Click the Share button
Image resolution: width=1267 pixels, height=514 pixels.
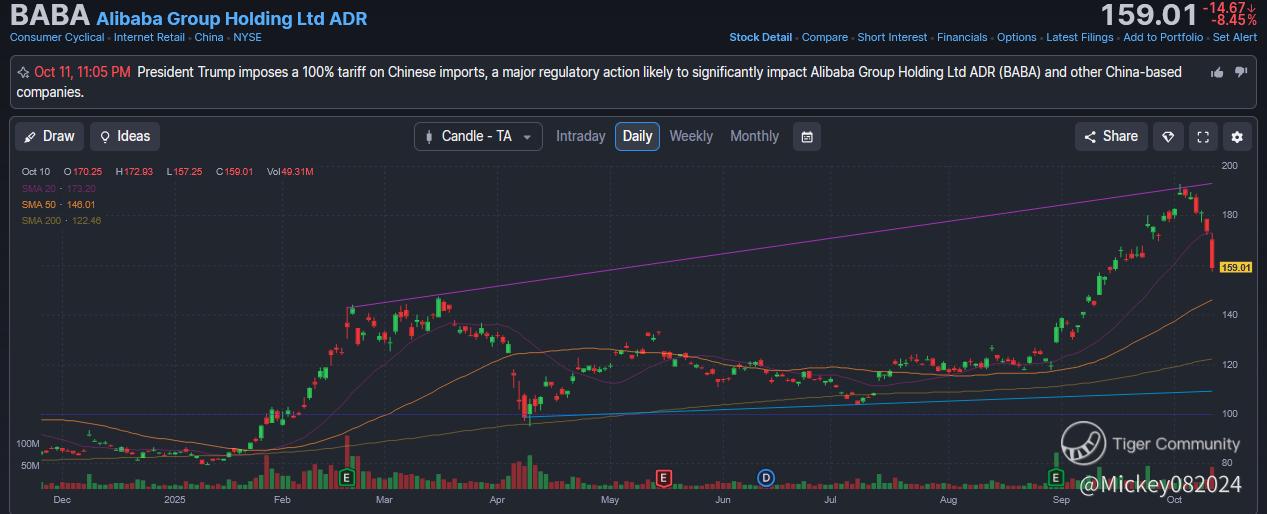(1111, 136)
